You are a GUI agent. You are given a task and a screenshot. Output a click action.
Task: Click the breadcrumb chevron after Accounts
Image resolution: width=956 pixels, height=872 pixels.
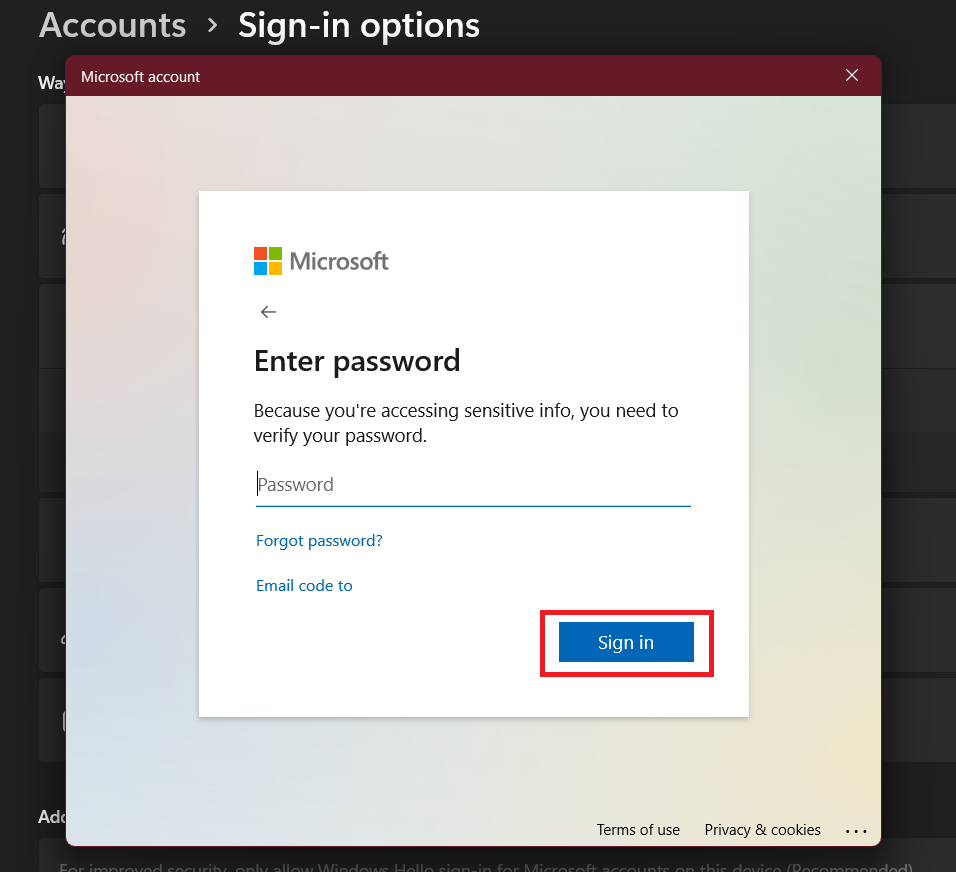pos(212,26)
